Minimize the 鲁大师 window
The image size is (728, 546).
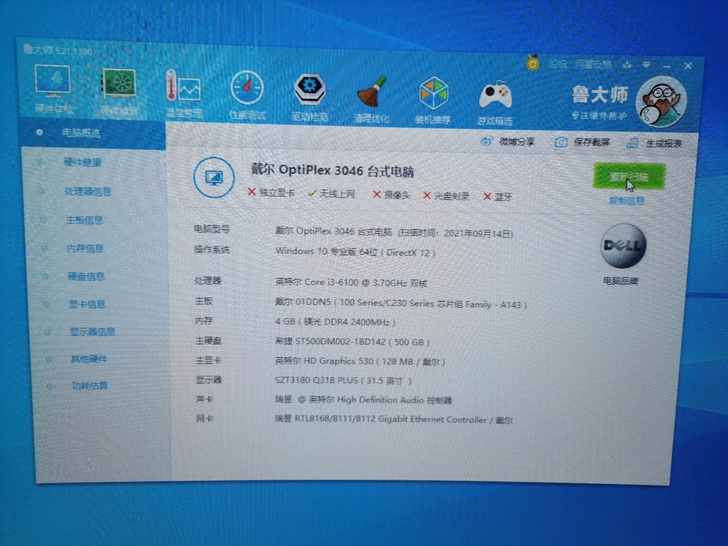point(667,66)
